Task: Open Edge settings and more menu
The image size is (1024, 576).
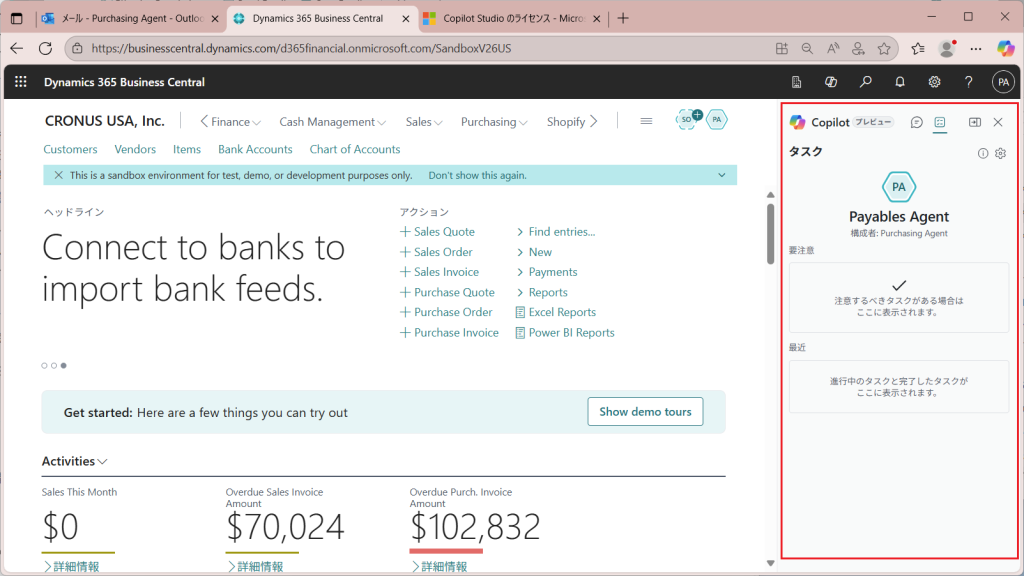Action: [x=976, y=48]
